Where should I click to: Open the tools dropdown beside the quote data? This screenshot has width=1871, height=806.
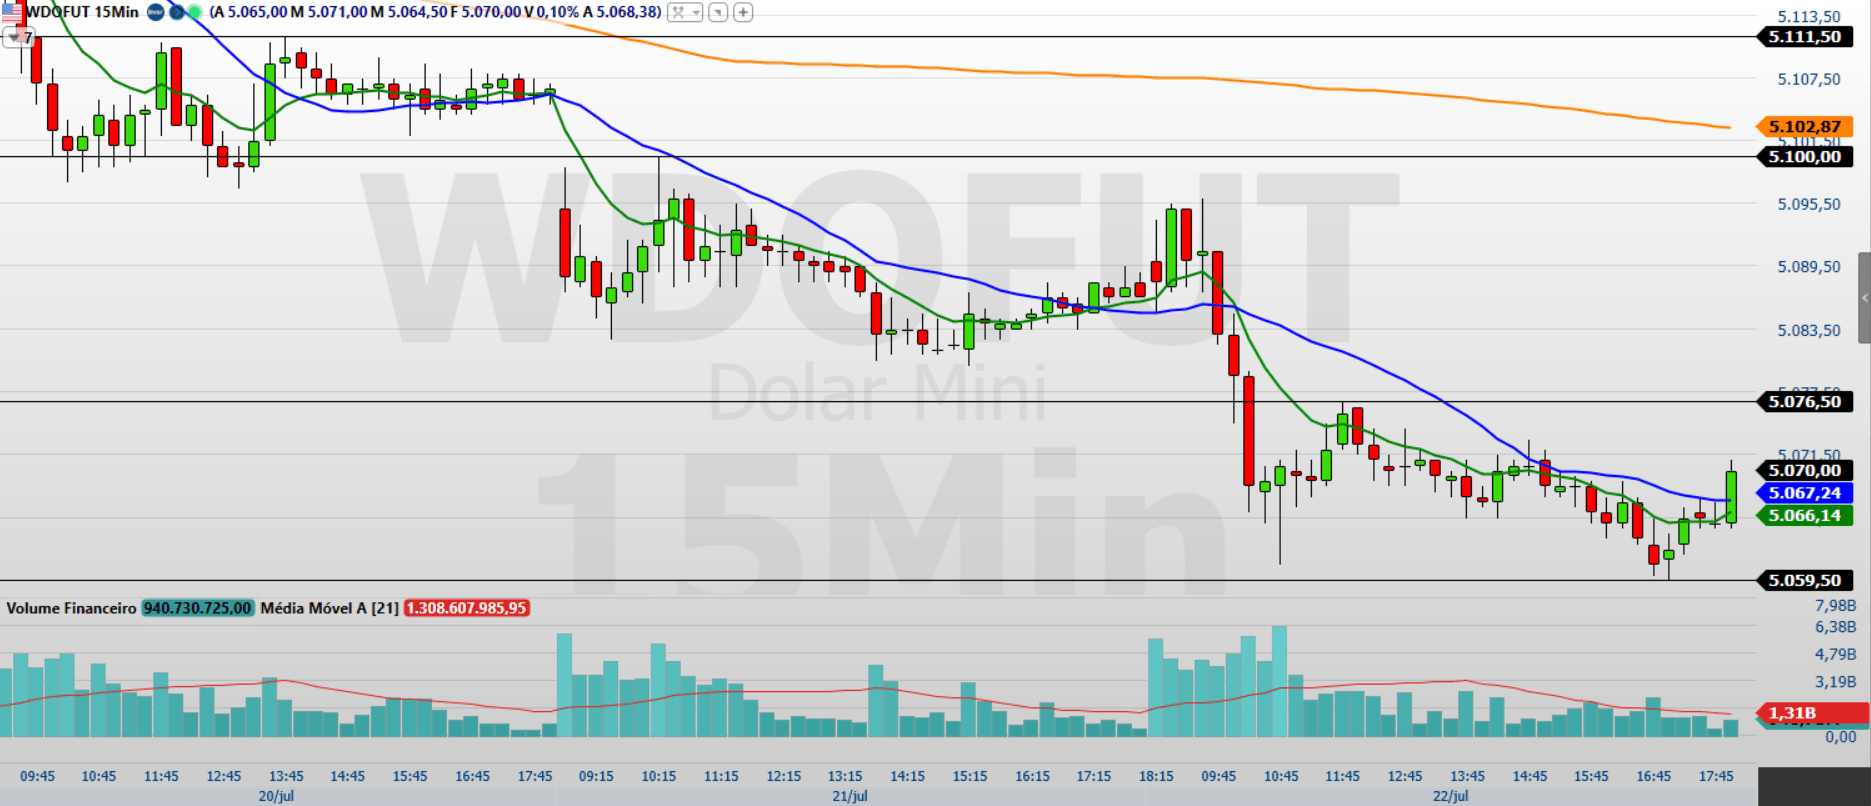pyautogui.click(x=685, y=12)
